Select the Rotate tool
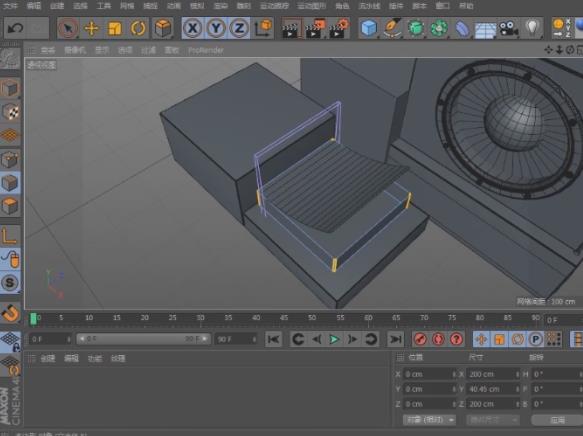 [x=138, y=28]
